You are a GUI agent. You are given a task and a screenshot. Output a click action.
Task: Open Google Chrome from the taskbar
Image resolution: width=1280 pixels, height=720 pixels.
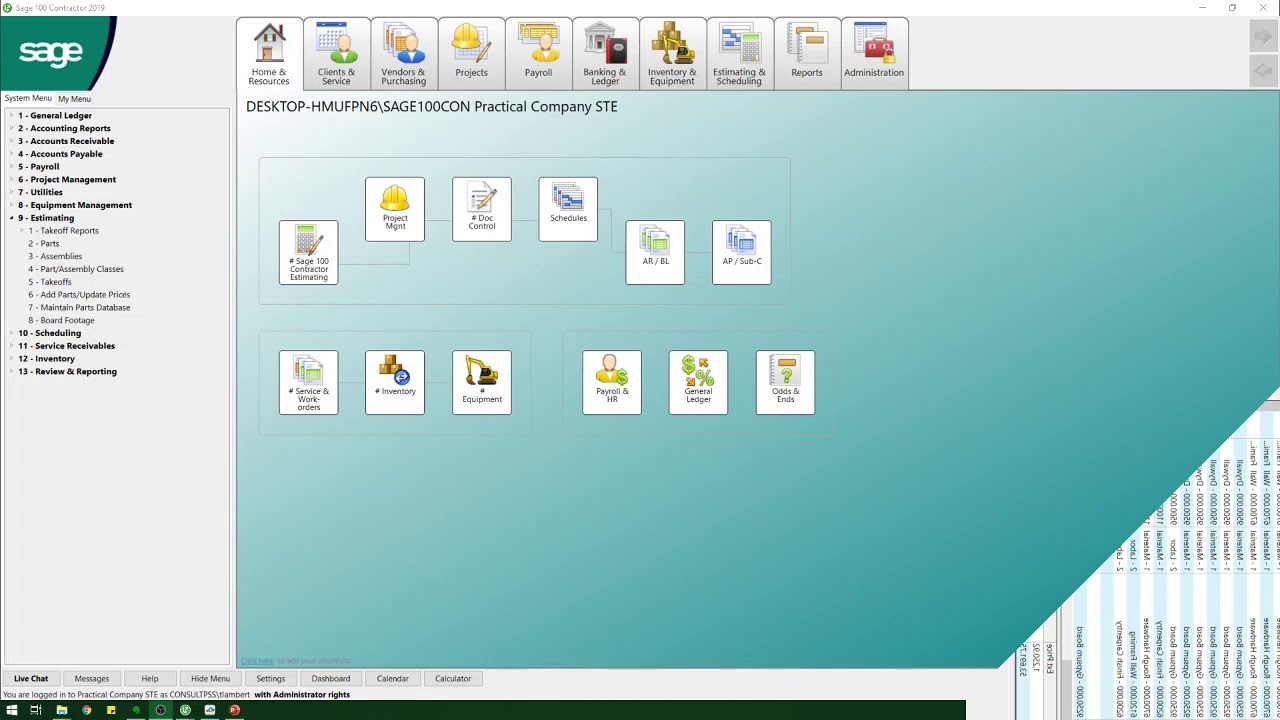[x=86, y=710]
